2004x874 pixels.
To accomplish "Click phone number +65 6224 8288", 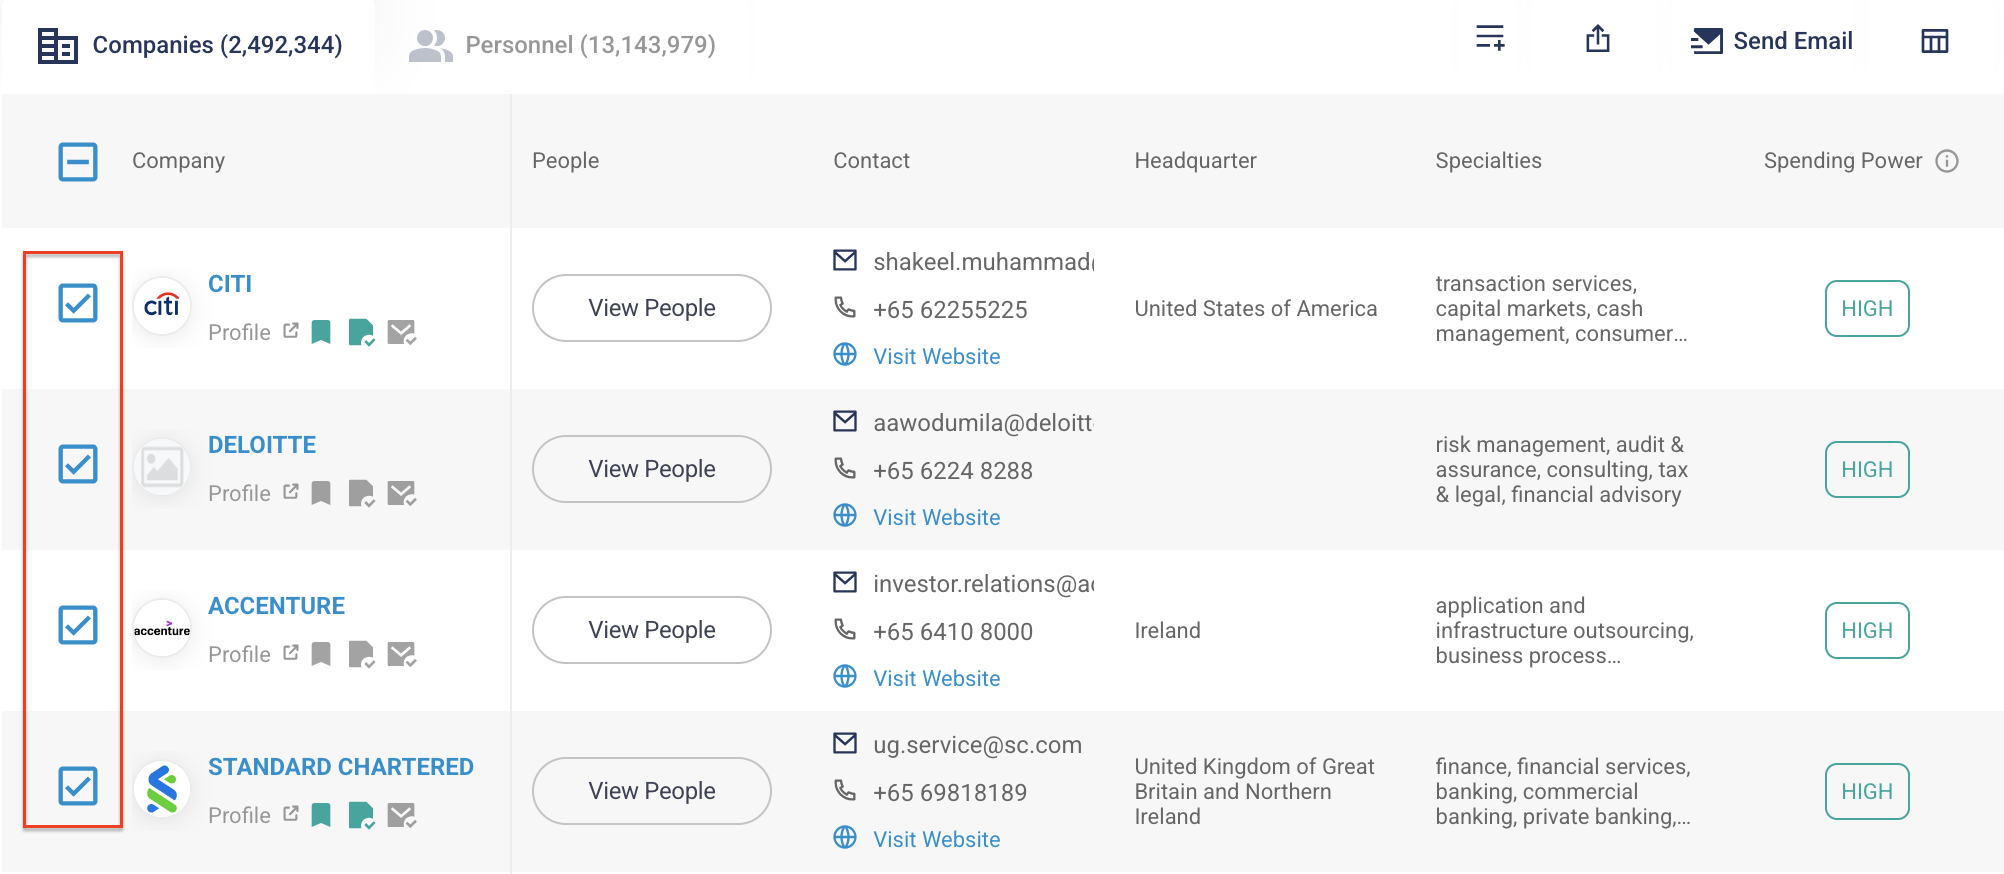I will click(953, 471).
